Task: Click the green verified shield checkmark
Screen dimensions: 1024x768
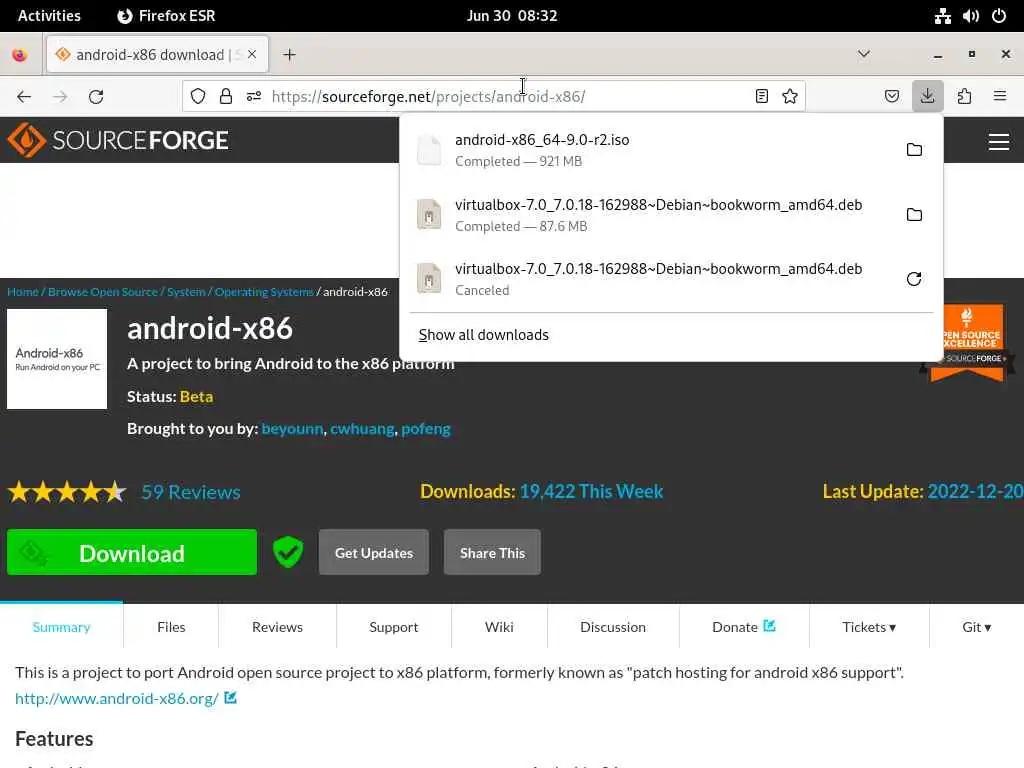Action: 288,552
